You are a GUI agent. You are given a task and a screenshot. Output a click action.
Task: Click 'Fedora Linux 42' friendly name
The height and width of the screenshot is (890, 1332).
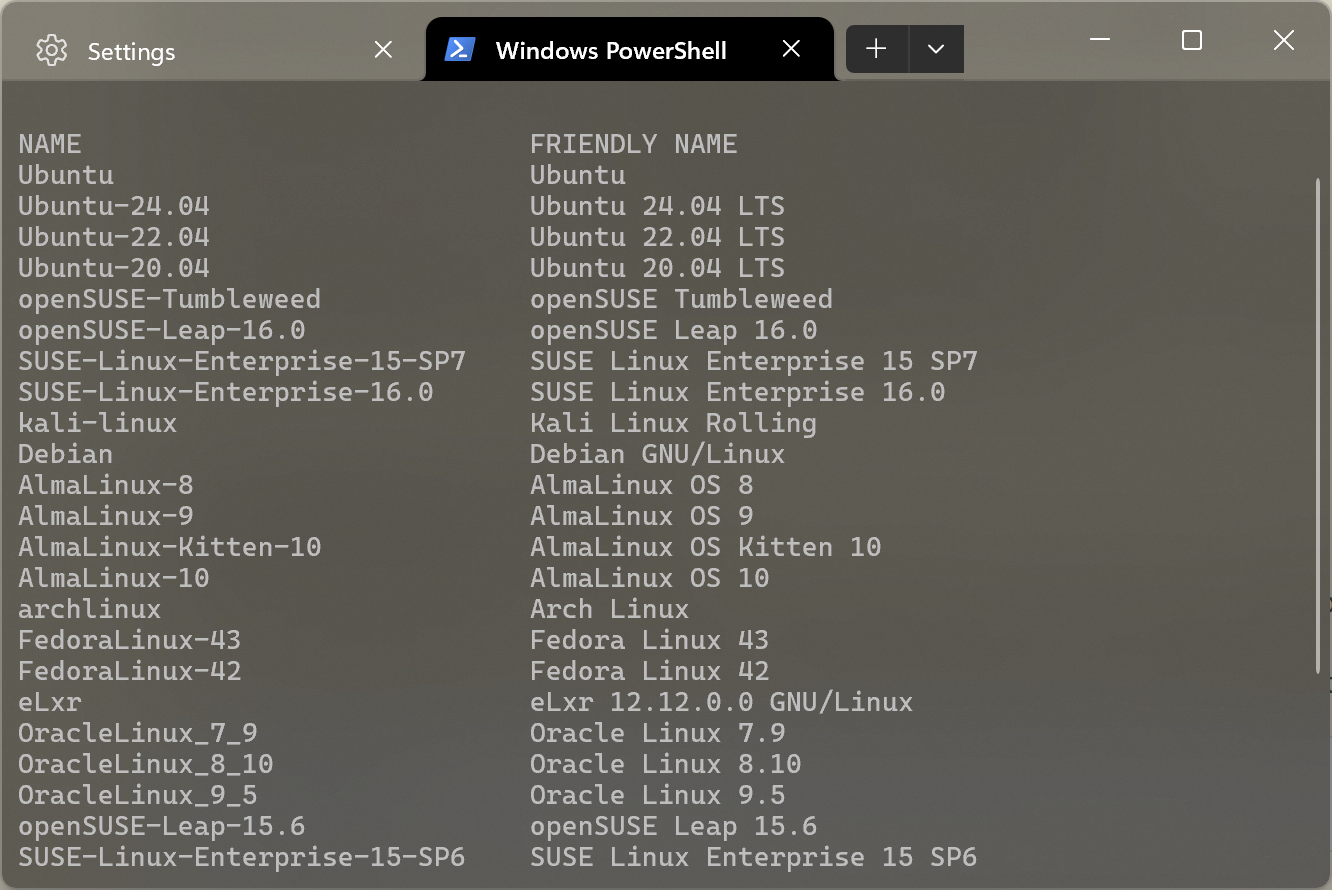coord(650,671)
